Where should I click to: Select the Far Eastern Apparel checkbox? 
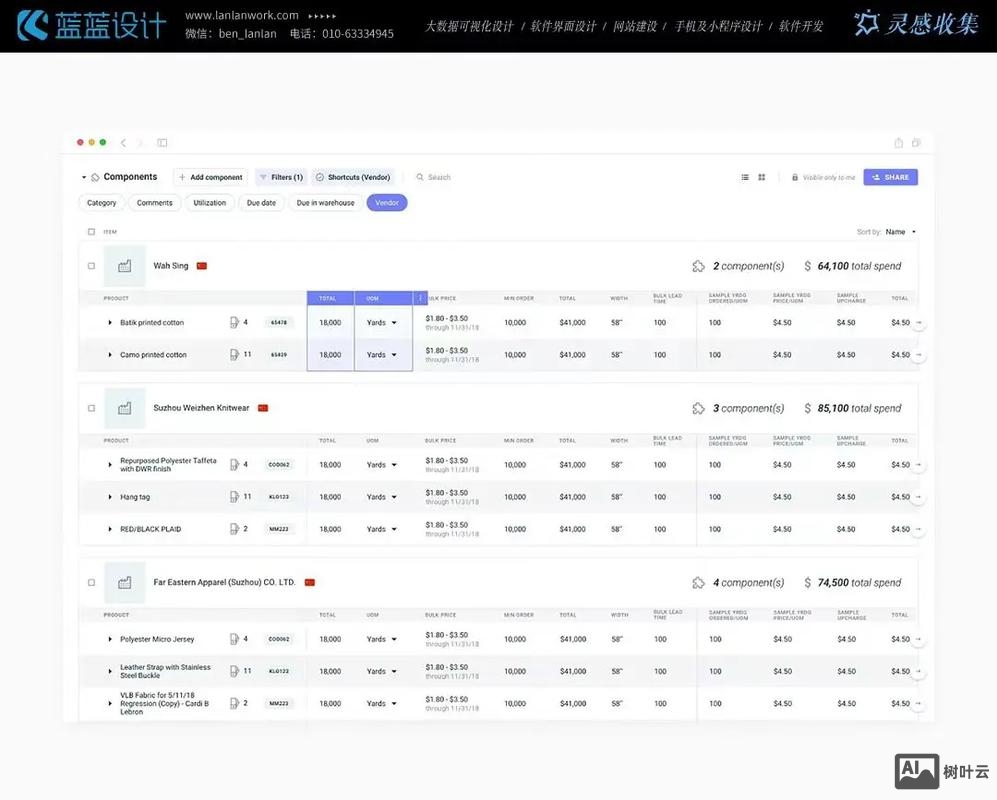[x=91, y=582]
